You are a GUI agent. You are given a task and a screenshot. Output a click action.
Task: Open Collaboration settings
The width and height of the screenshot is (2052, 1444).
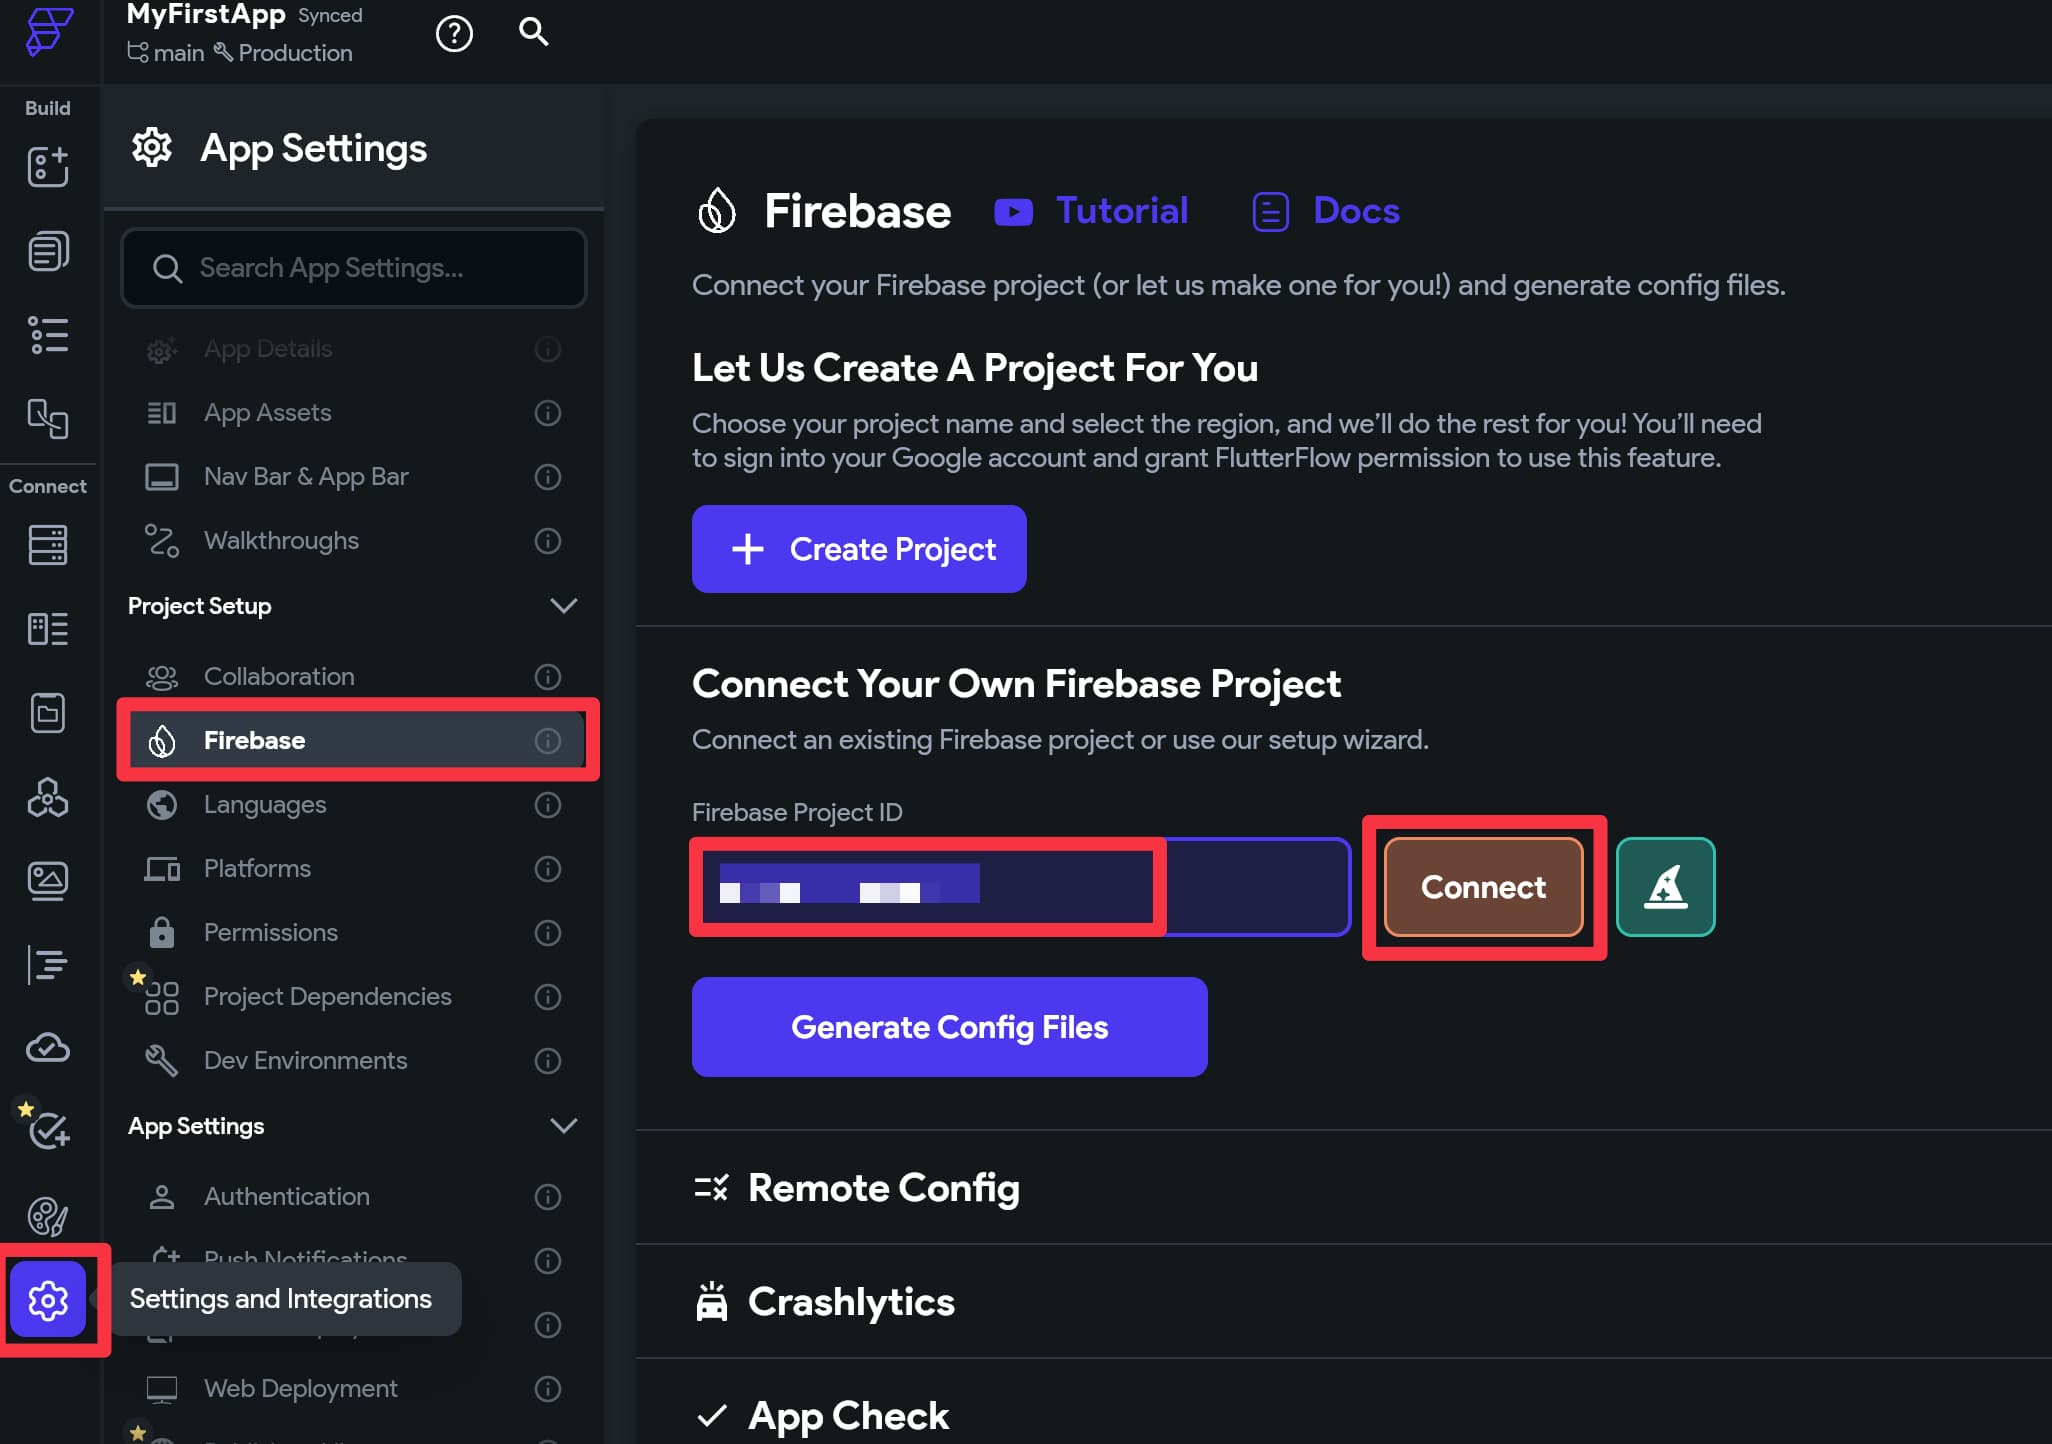coord(352,677)
